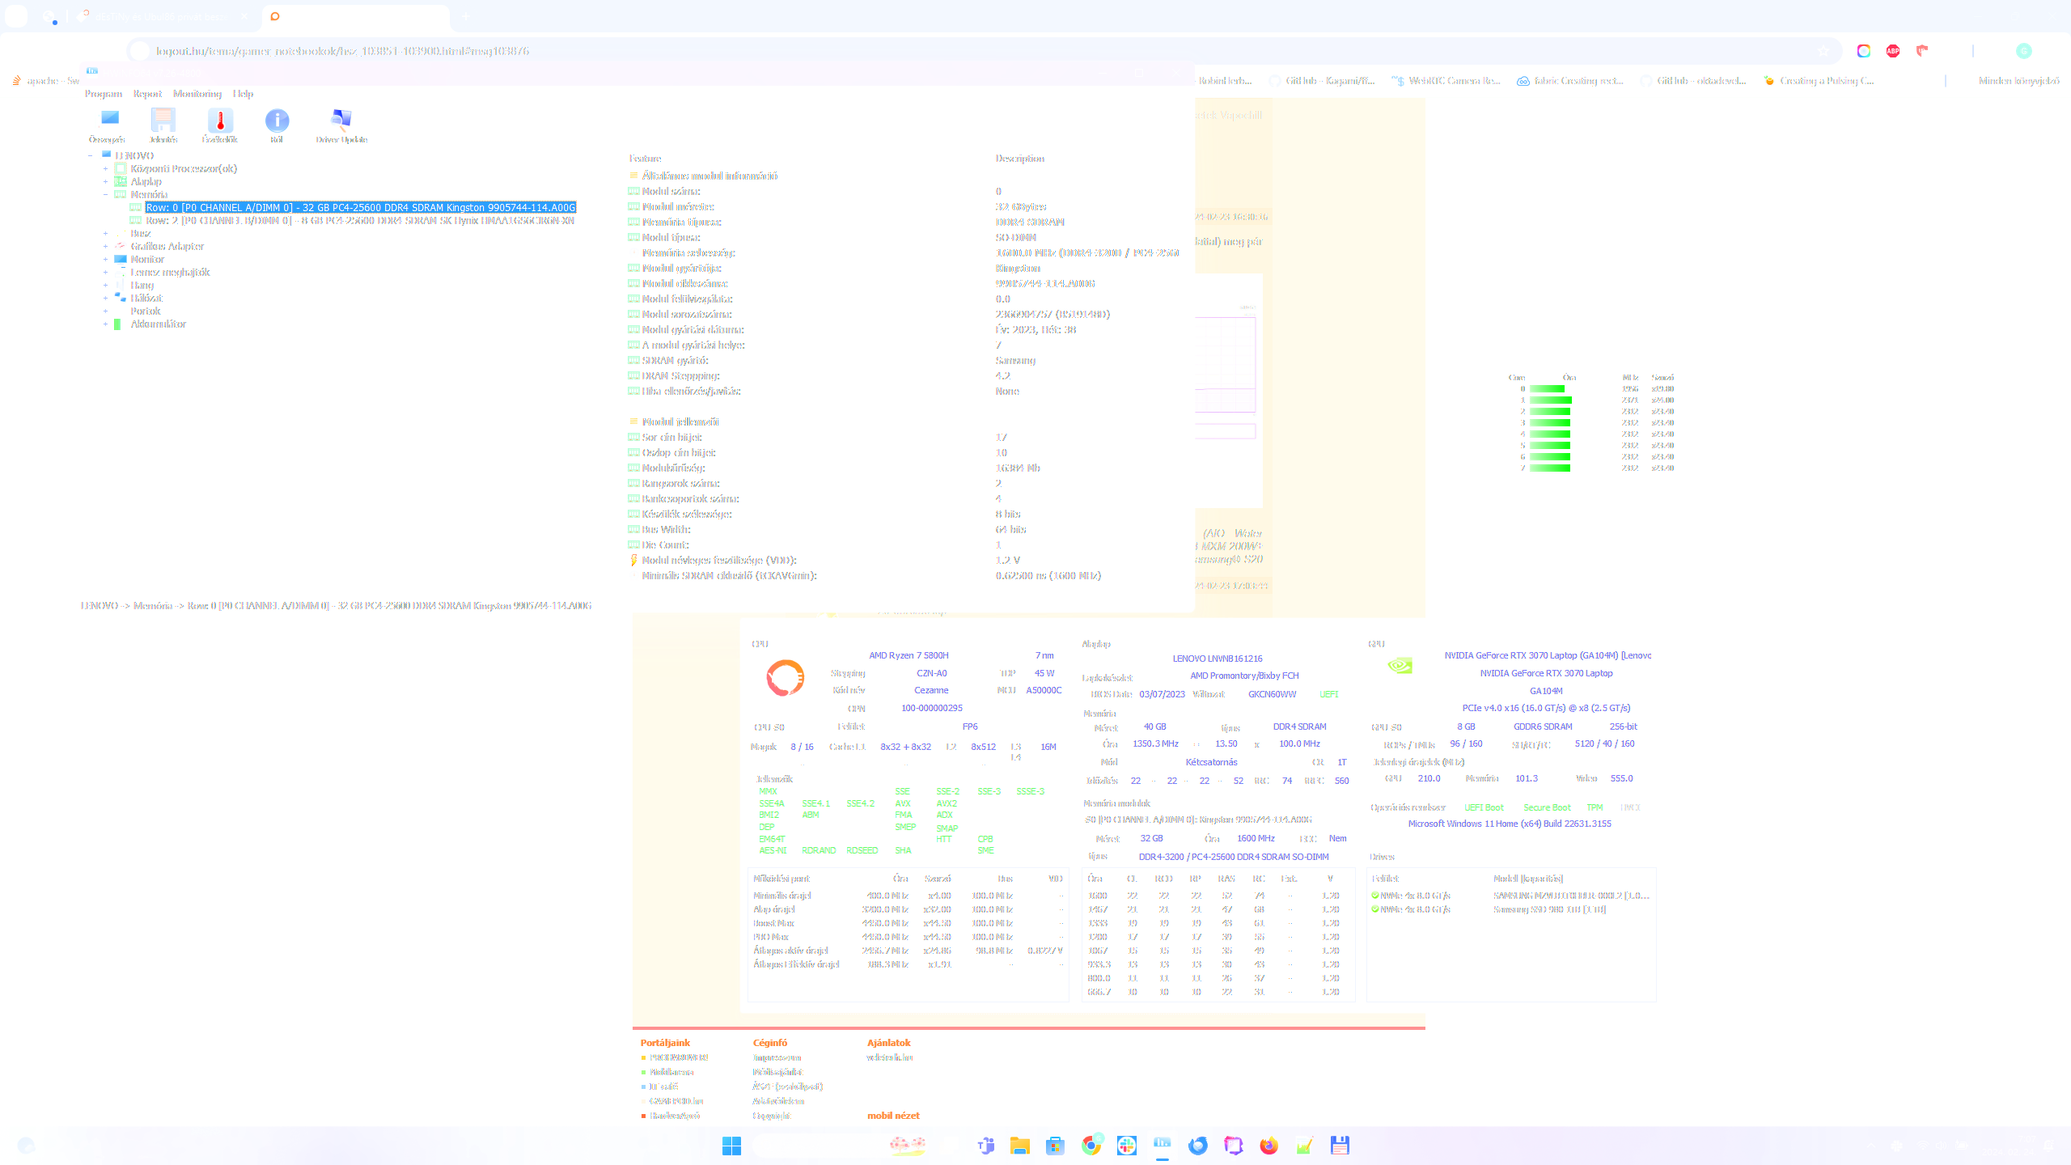
Task: Open Microsoft Teams from taskbar
Action: [986, 1146]
